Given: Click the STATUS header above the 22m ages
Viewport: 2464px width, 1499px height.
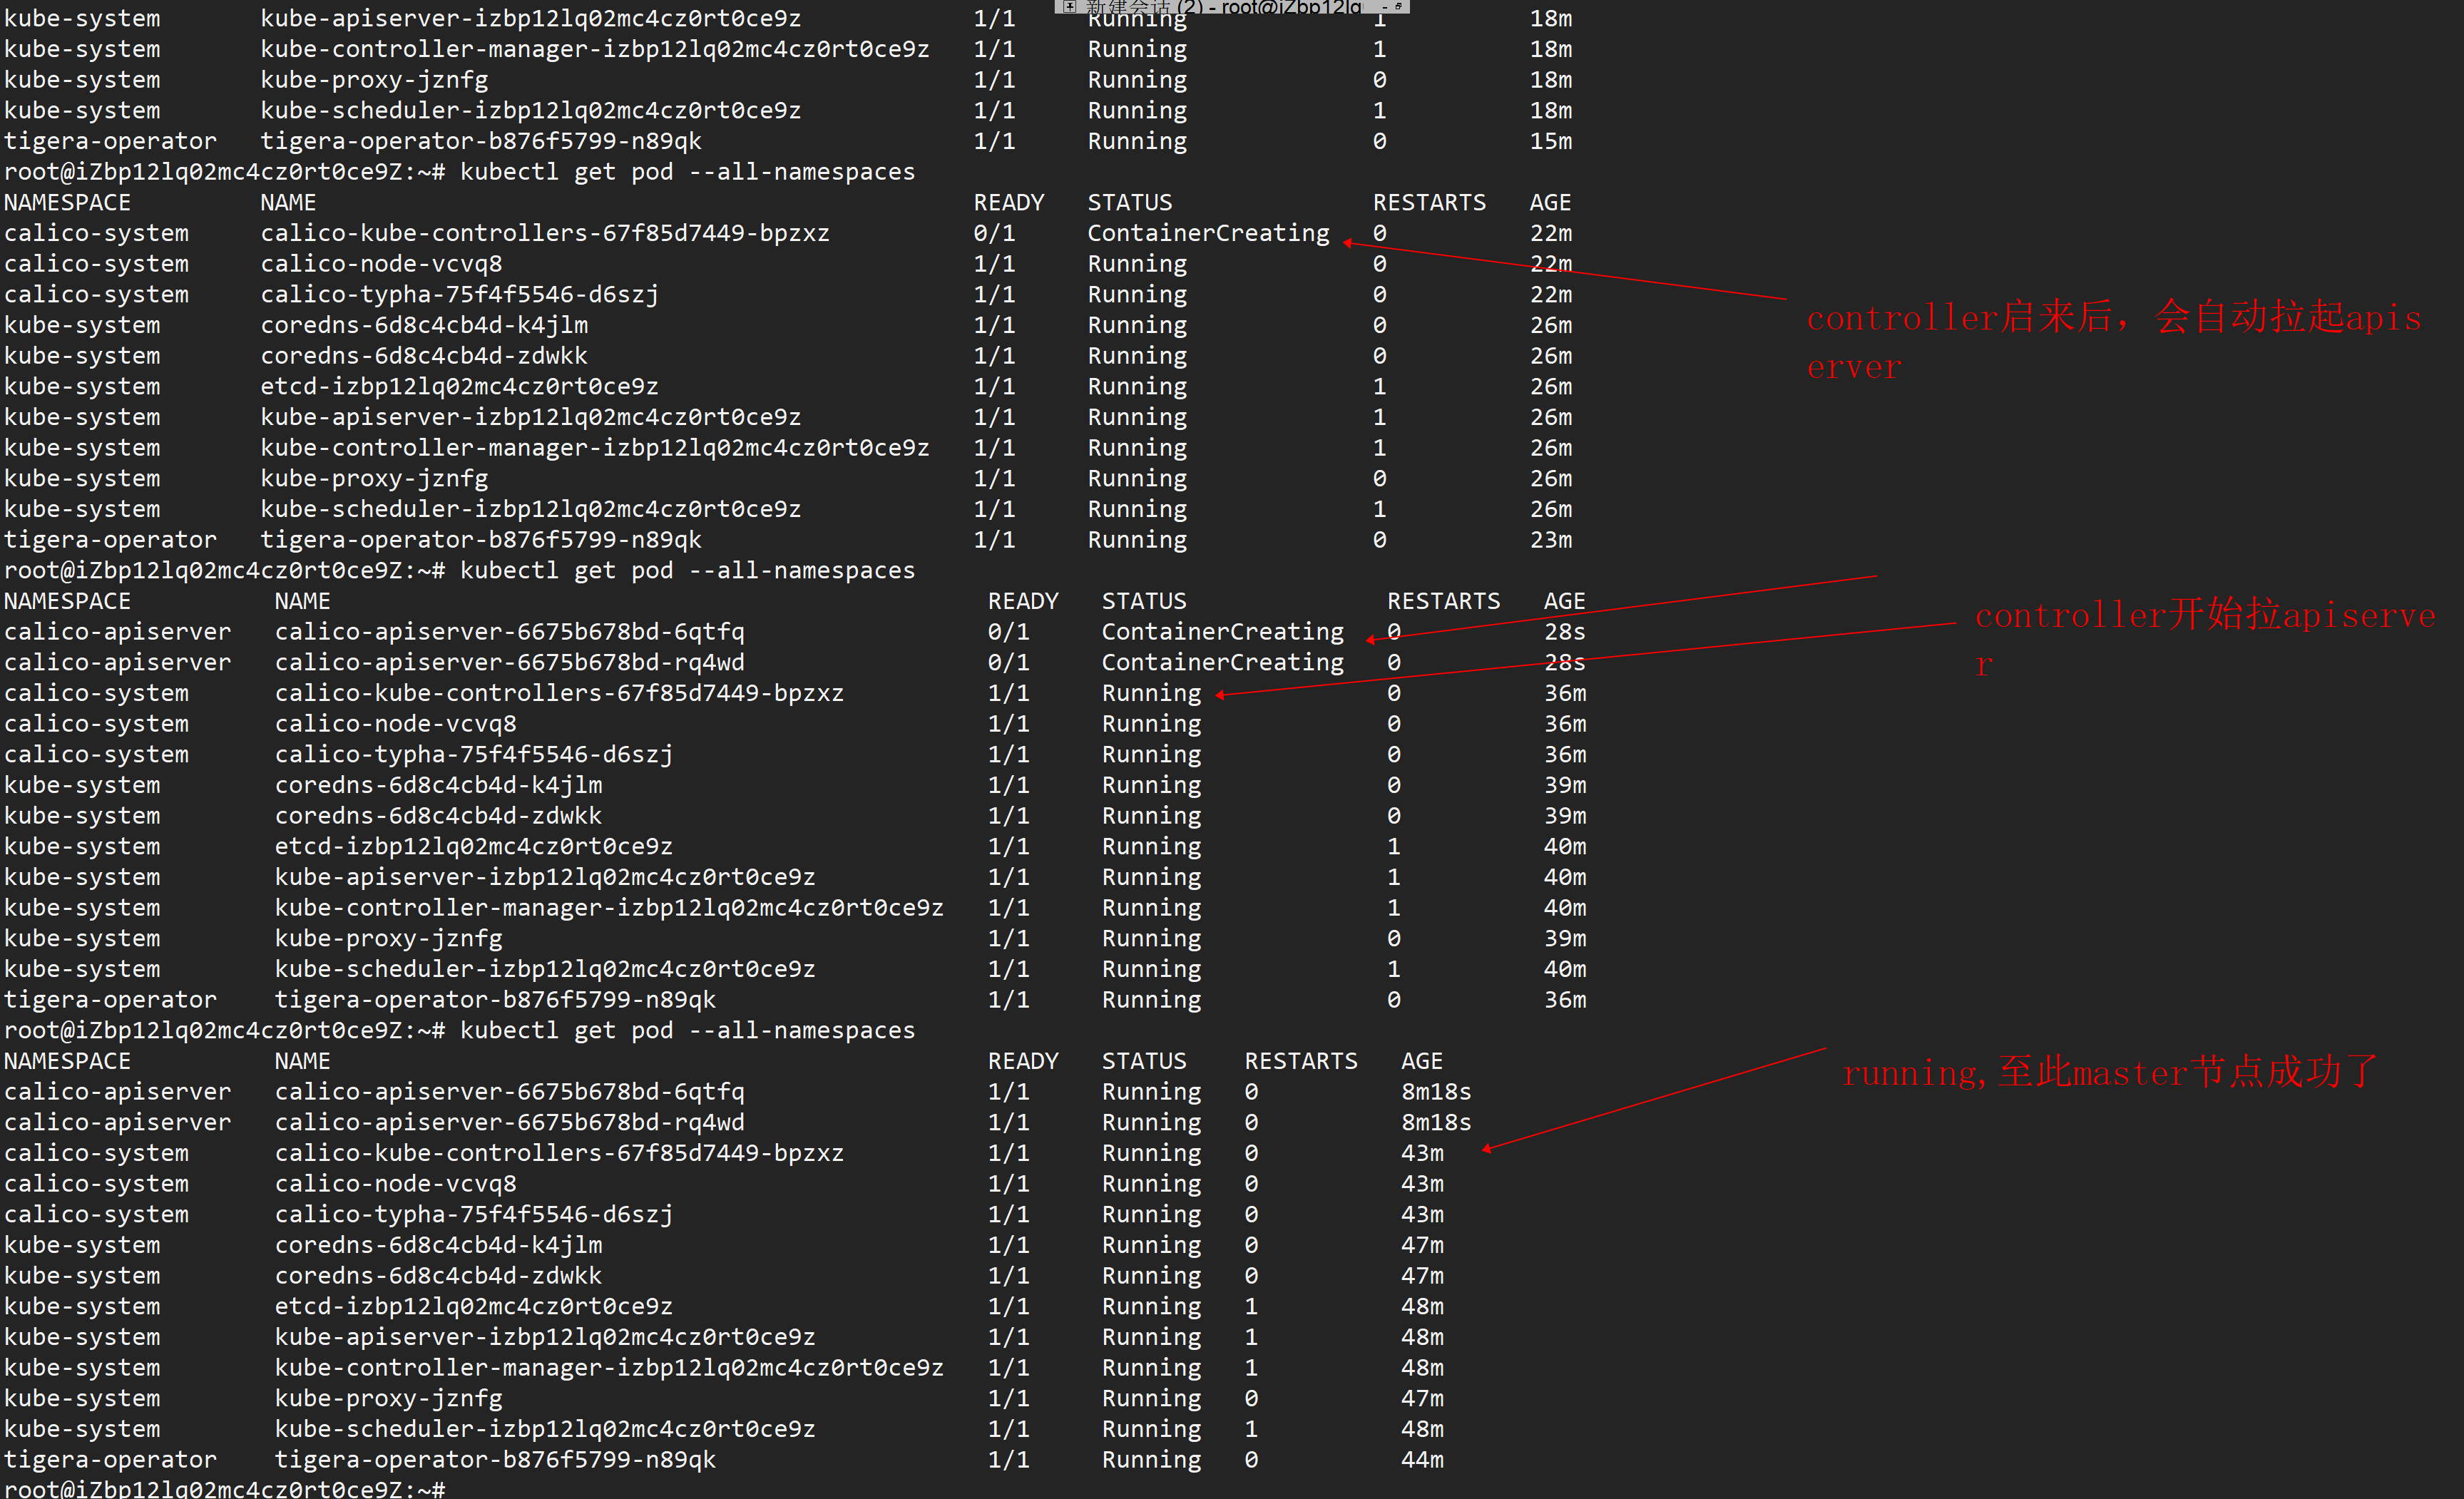Looking at the screenshot, I should [1129, 203].
